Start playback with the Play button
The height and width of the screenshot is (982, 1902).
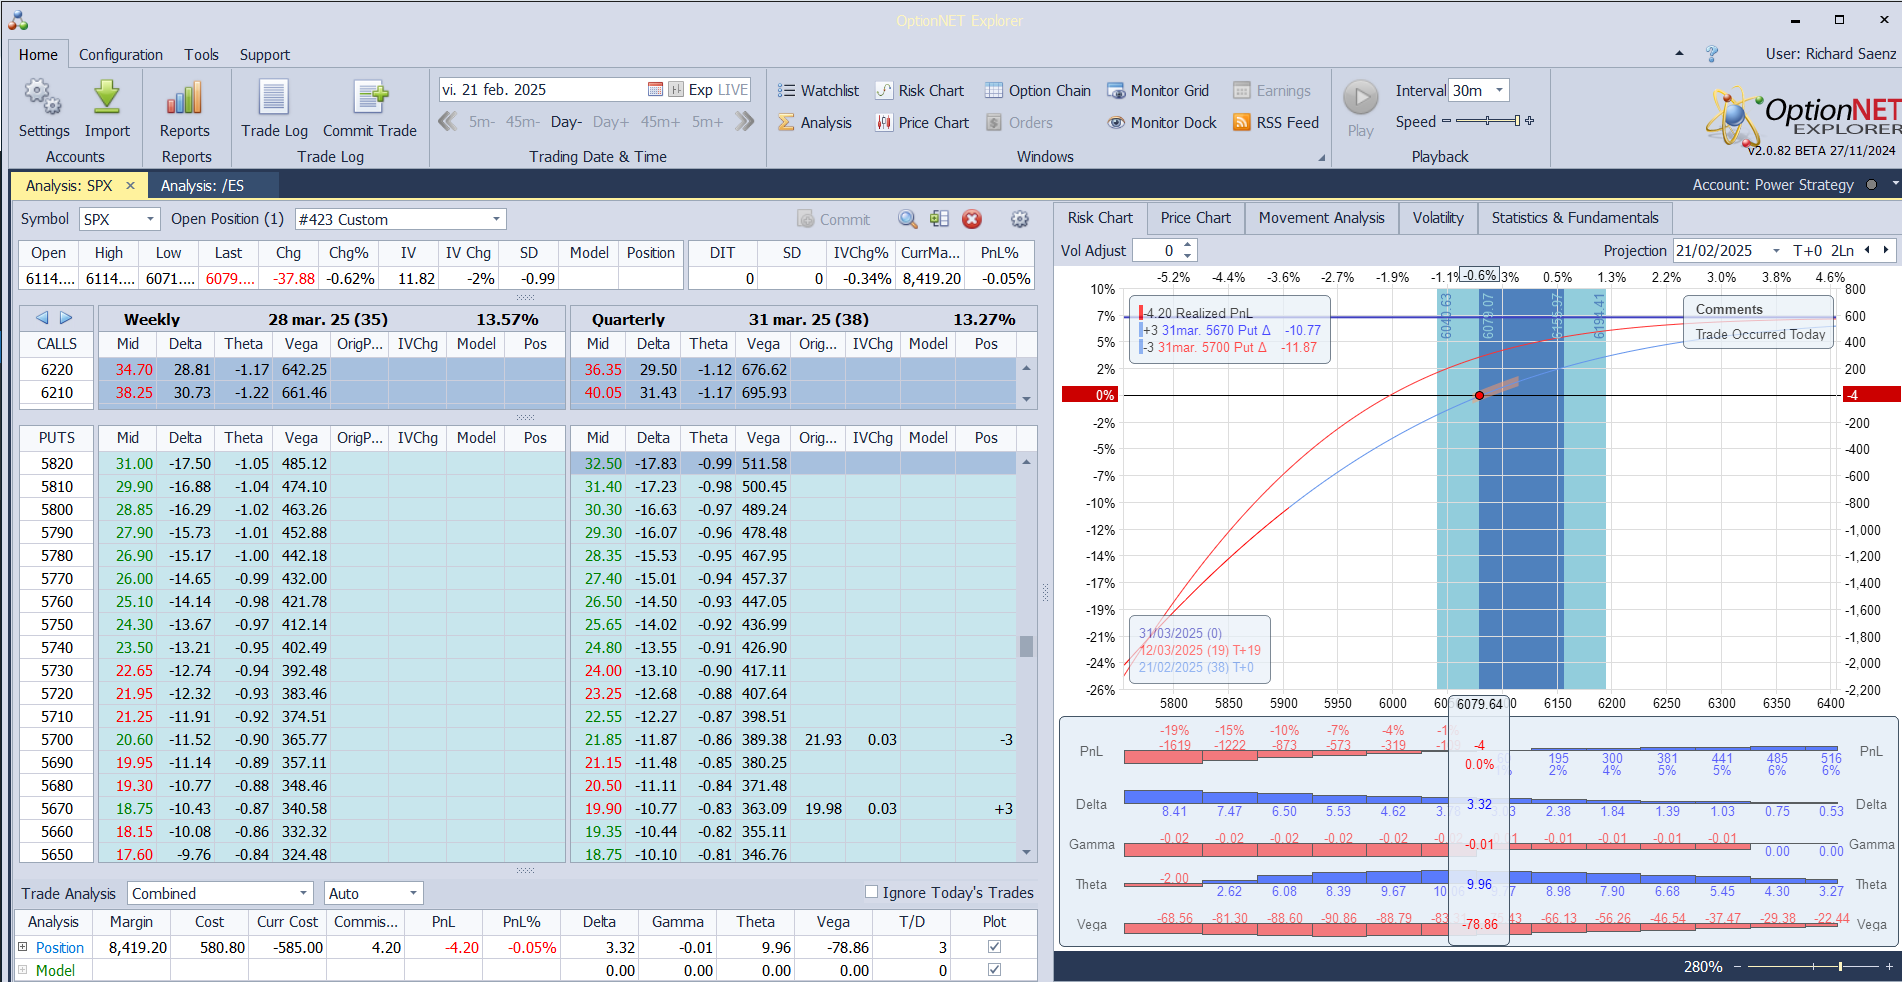[1360, 98]
